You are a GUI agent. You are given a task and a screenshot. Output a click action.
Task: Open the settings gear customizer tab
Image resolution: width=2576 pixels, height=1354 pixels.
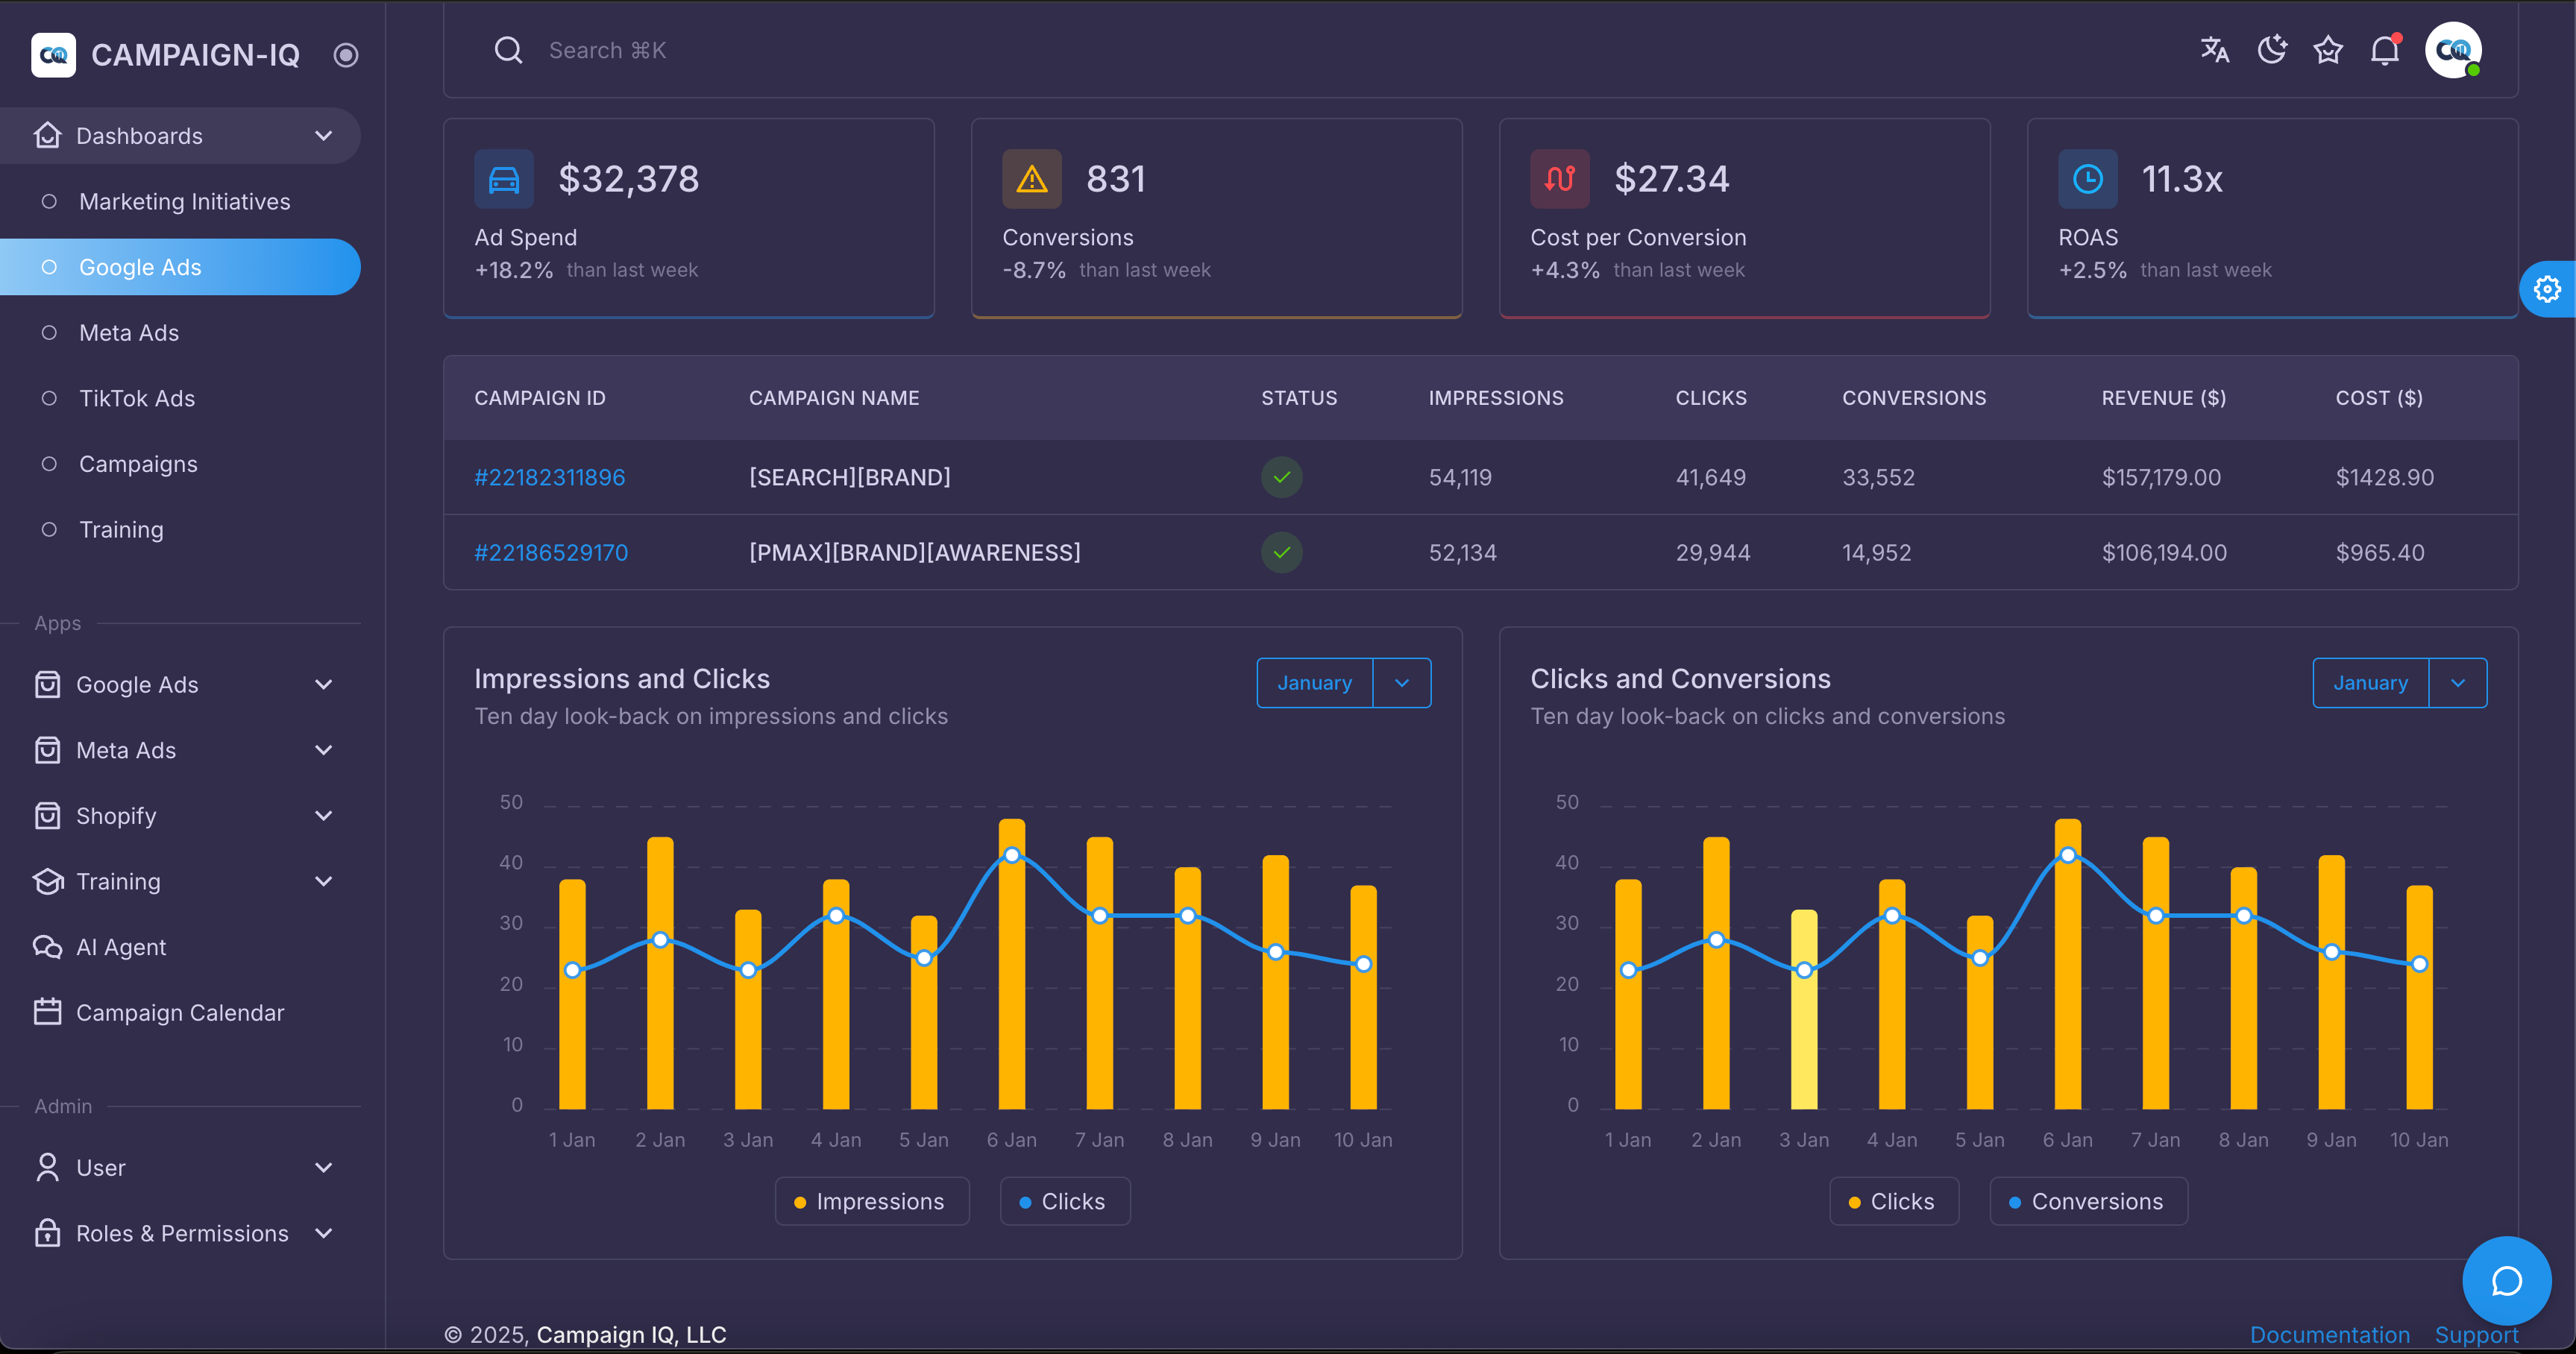coord(2547,290)
